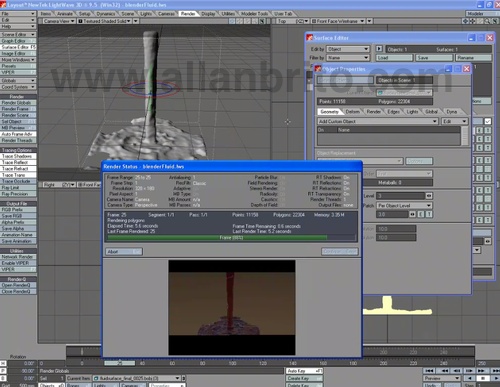Switch to the Dynamics tab
This screenshot has height=387, width=500.
(x=105, y=14)
